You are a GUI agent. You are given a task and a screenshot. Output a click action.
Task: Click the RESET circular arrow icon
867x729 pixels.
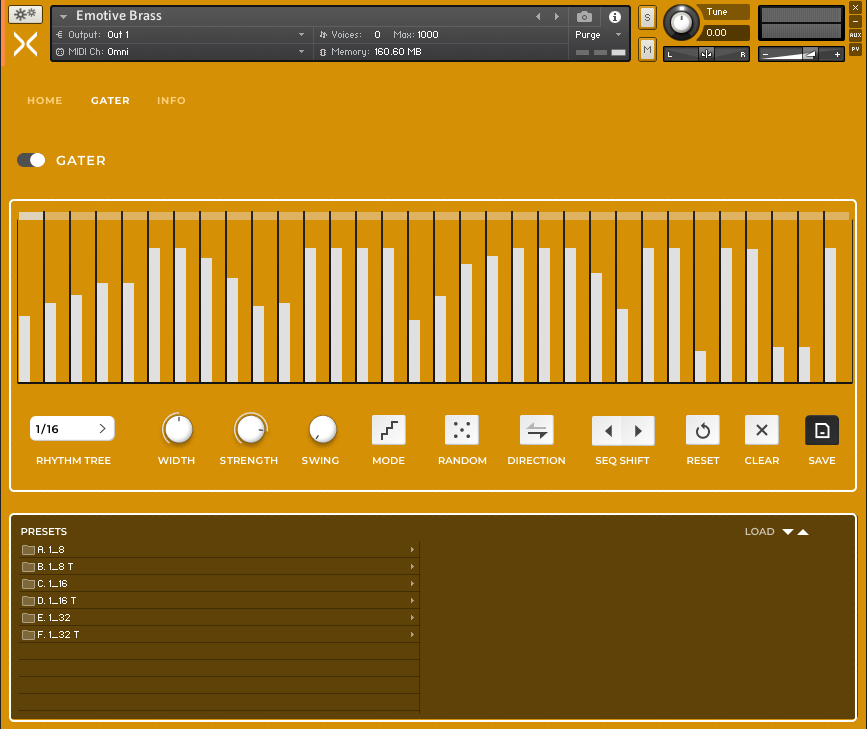703,430
